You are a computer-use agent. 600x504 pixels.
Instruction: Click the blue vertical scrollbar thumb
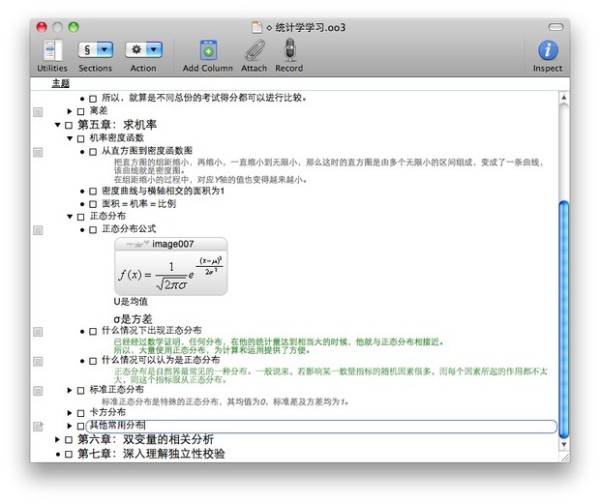[564, 320]
